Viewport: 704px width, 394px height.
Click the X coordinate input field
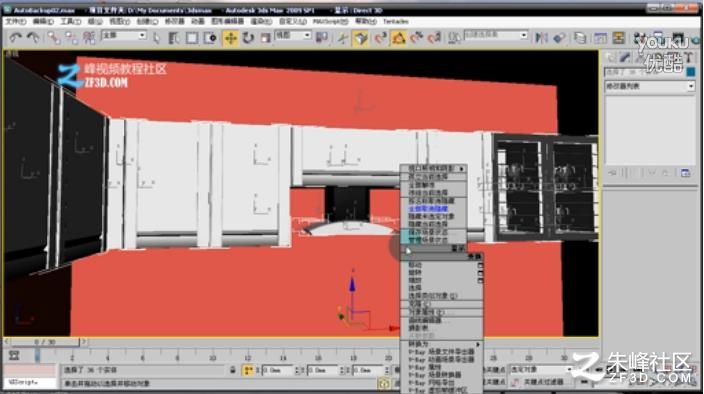277,371
